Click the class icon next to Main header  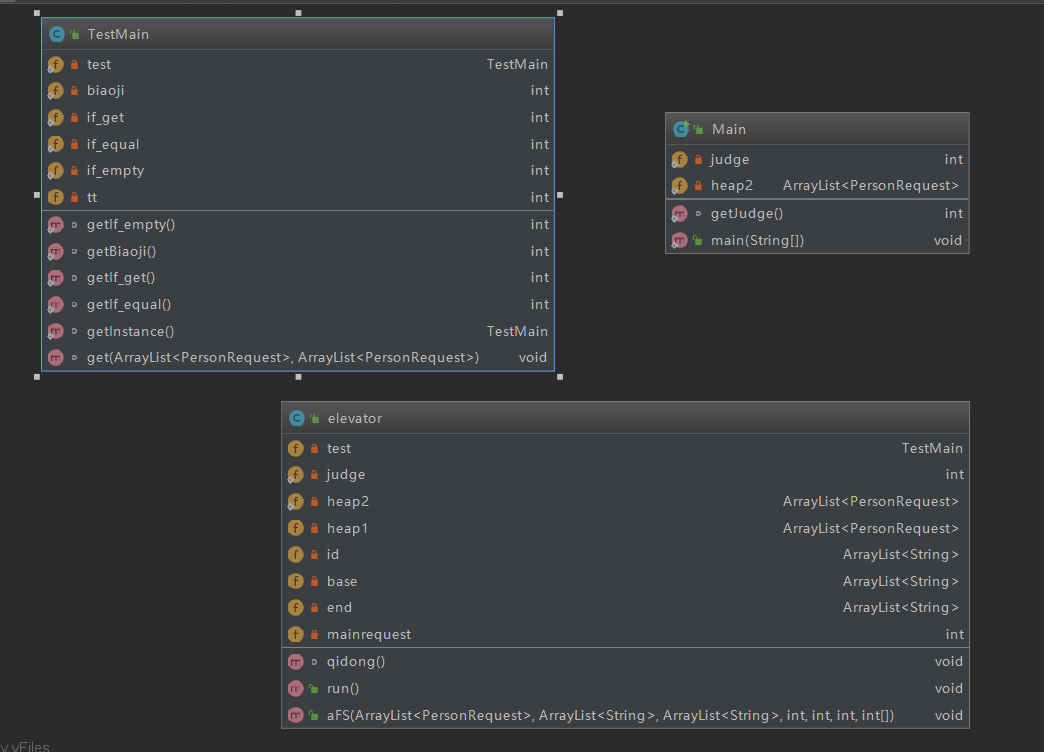click(680, 129)
